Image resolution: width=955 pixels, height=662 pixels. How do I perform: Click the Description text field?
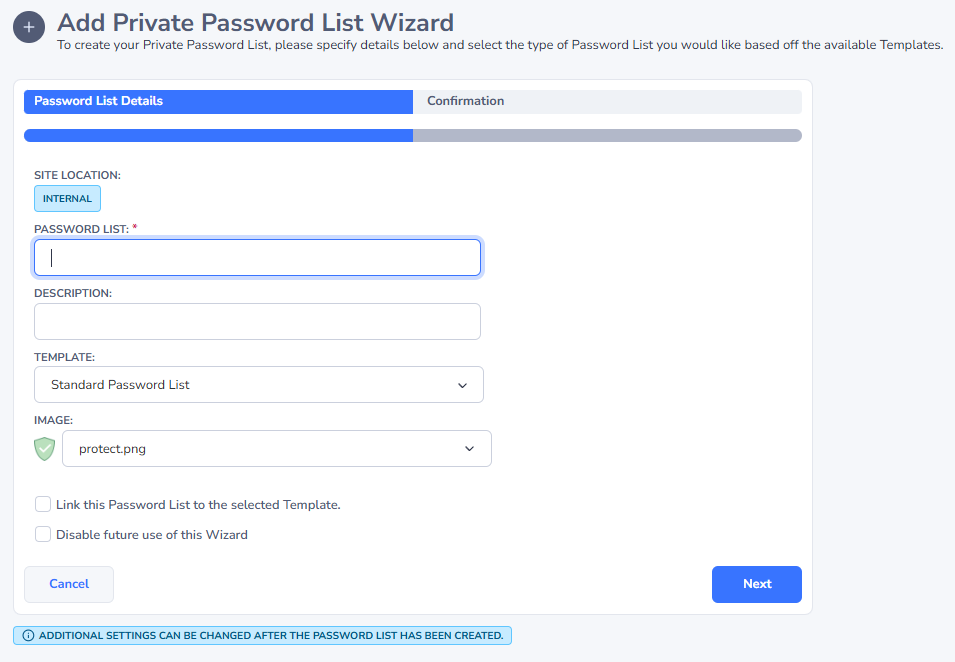[x=257, y=321]
